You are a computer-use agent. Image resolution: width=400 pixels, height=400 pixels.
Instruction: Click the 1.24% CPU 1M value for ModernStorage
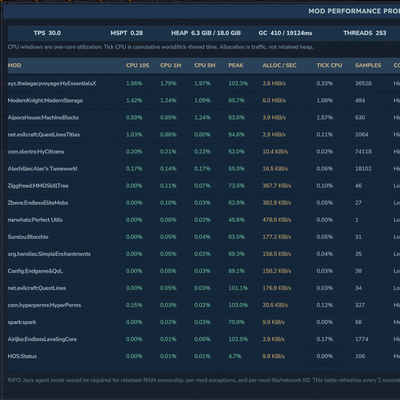pyautogui.click(x=168, y=100)
